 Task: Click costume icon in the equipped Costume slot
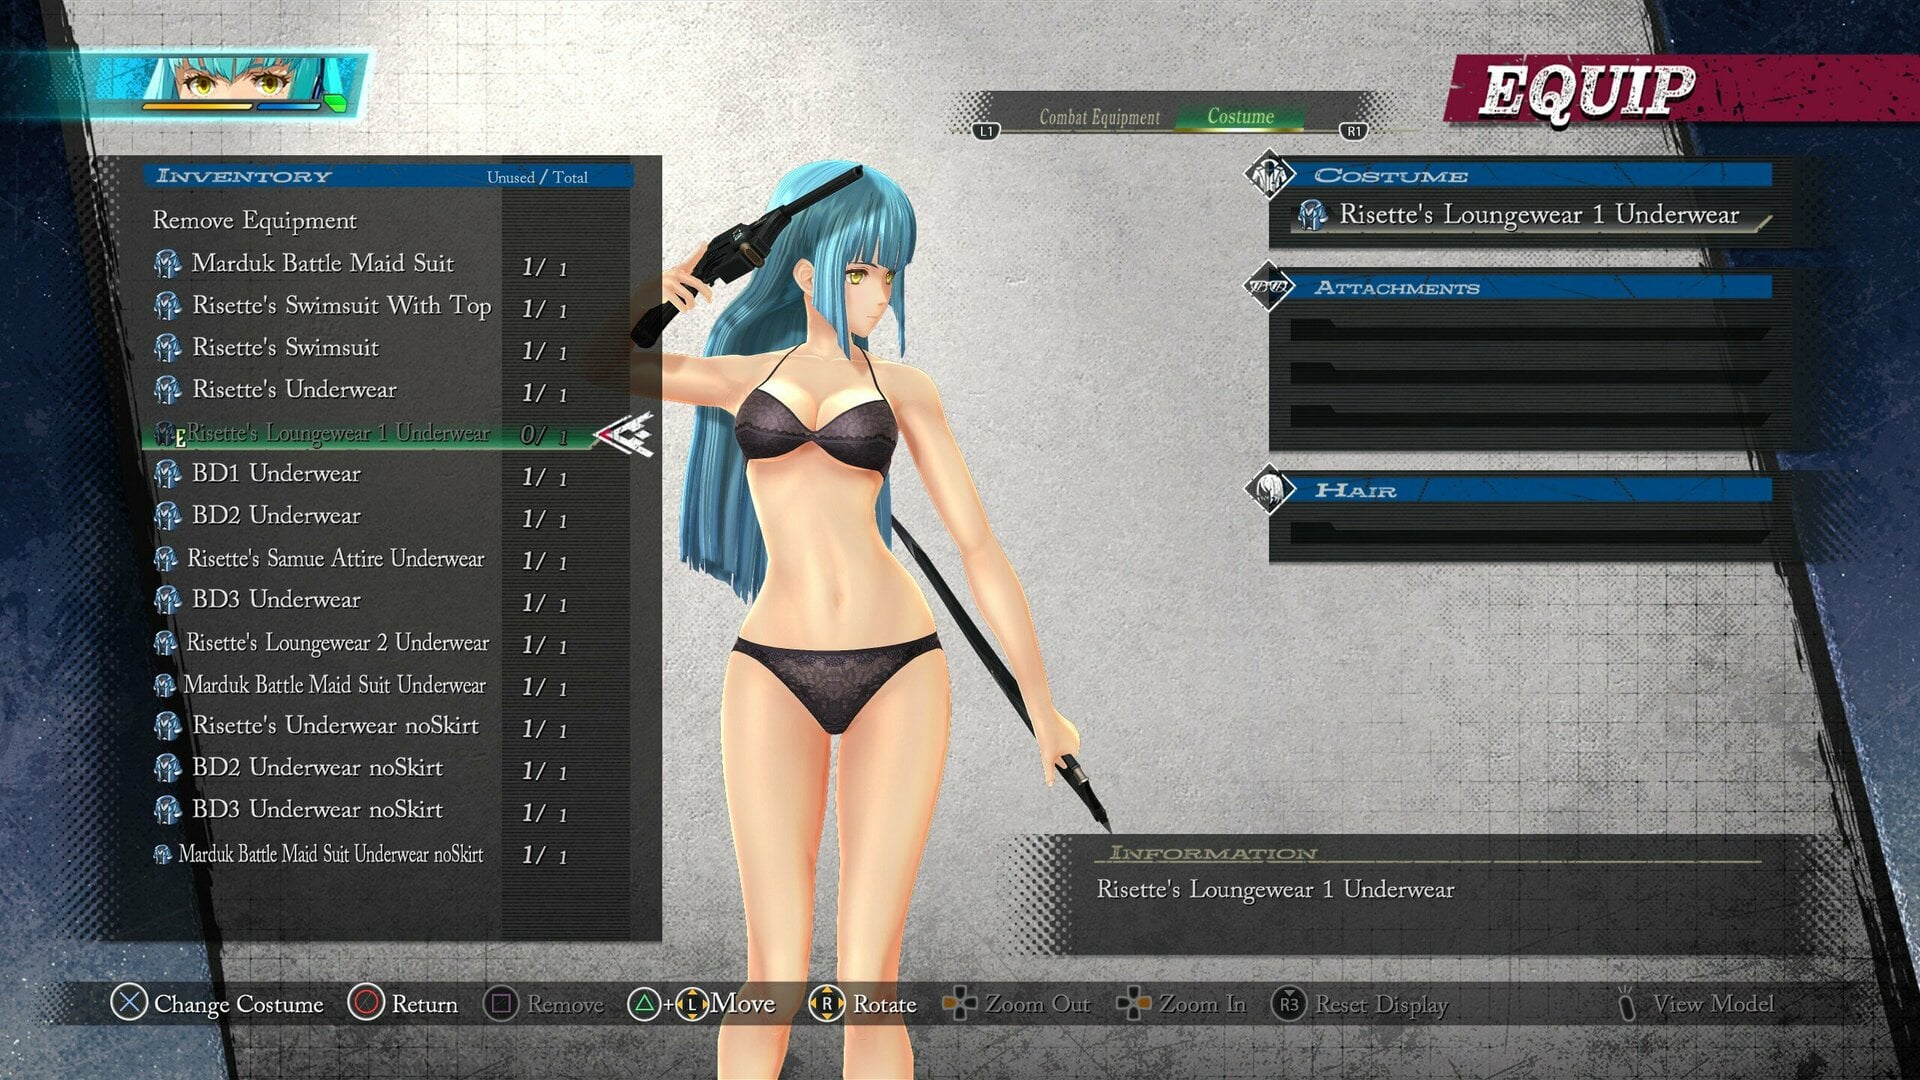[x=1312, y=215]
